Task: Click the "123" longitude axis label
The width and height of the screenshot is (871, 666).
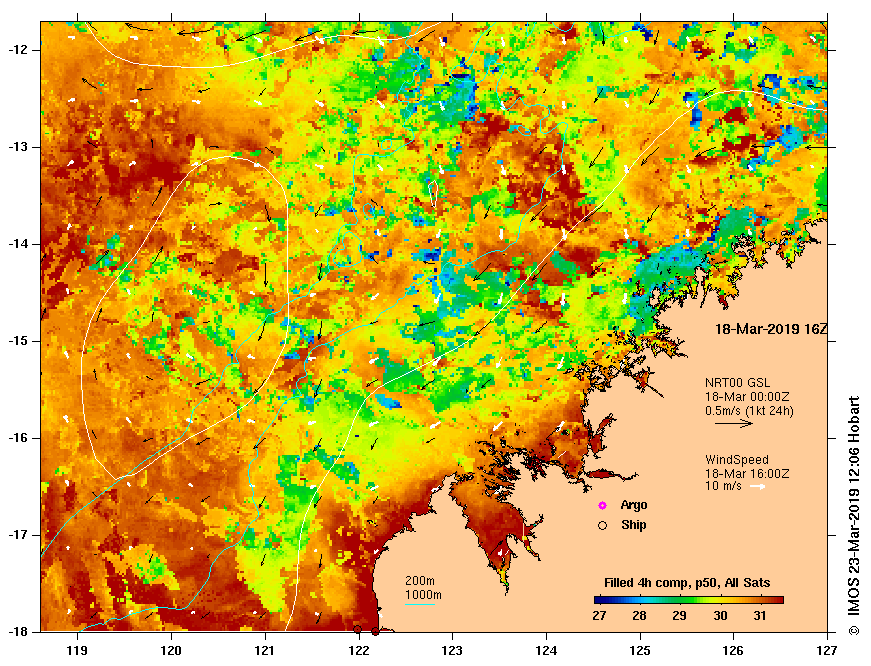Action: [x=452, y=650]
